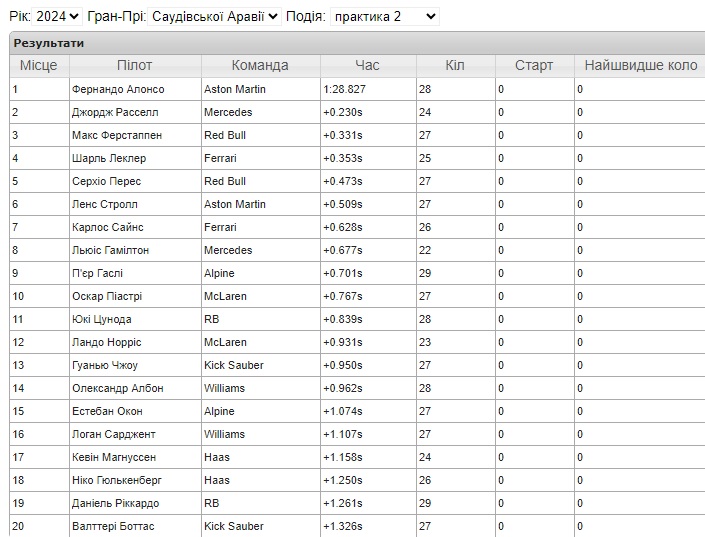Click the Результати panel title
705x537 pixels.
pyautogui.click(x=48, y=43)
